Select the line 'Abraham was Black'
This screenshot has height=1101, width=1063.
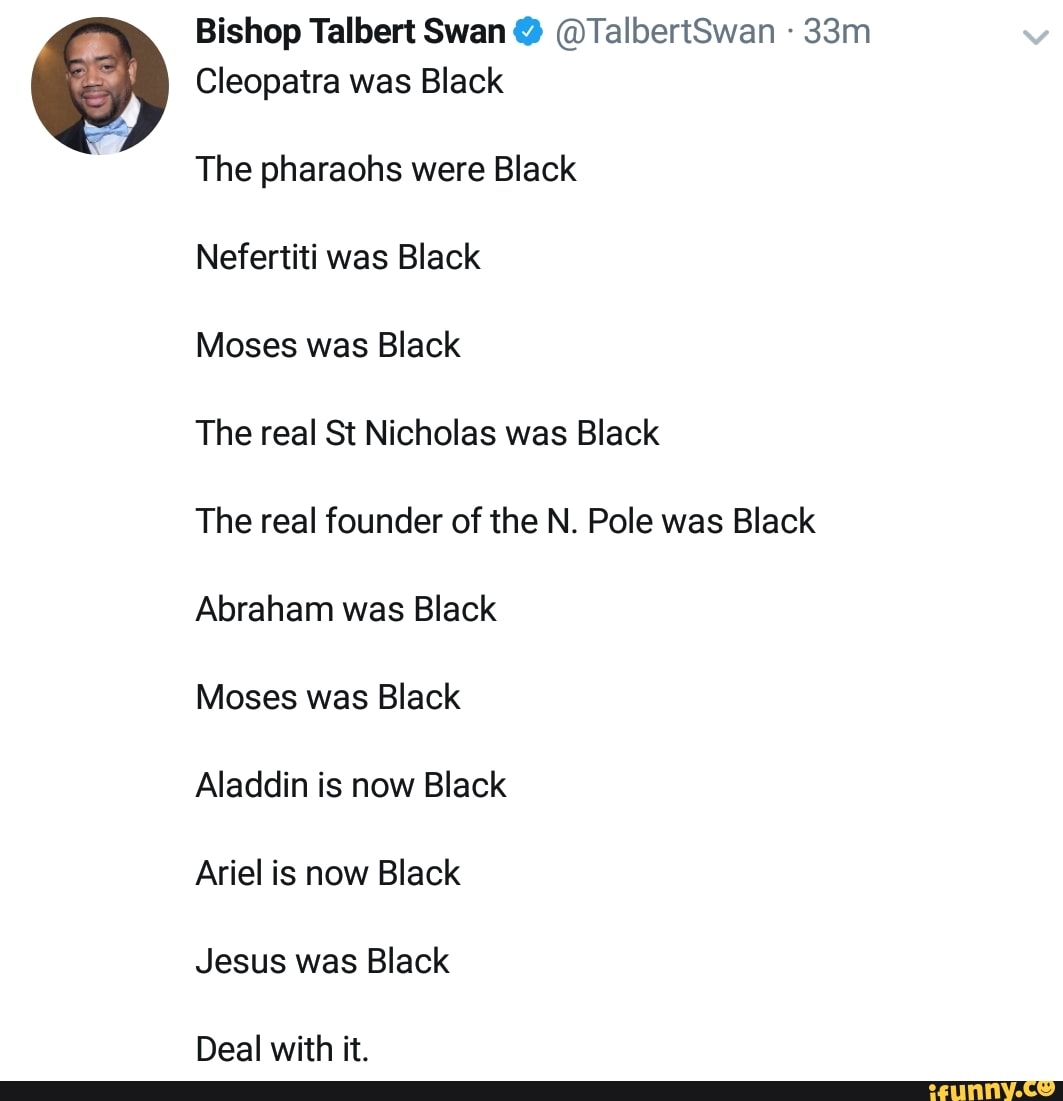[x=346, y=609]
